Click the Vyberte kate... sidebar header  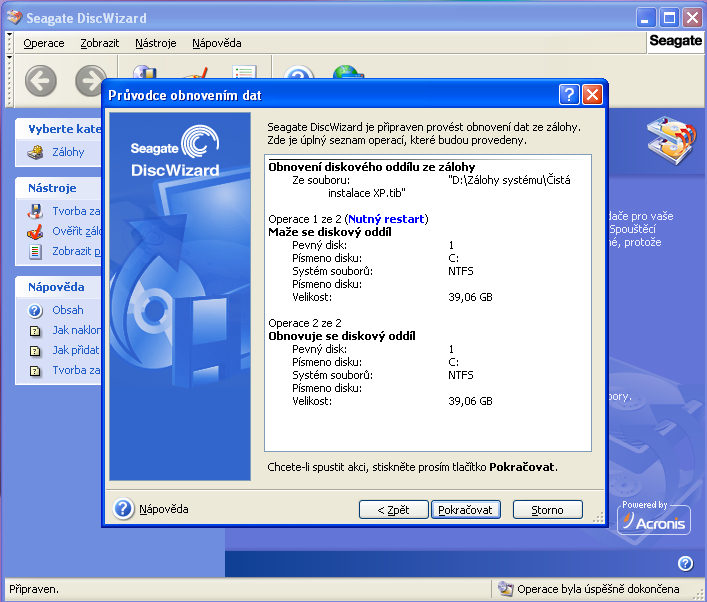point(65,129)
